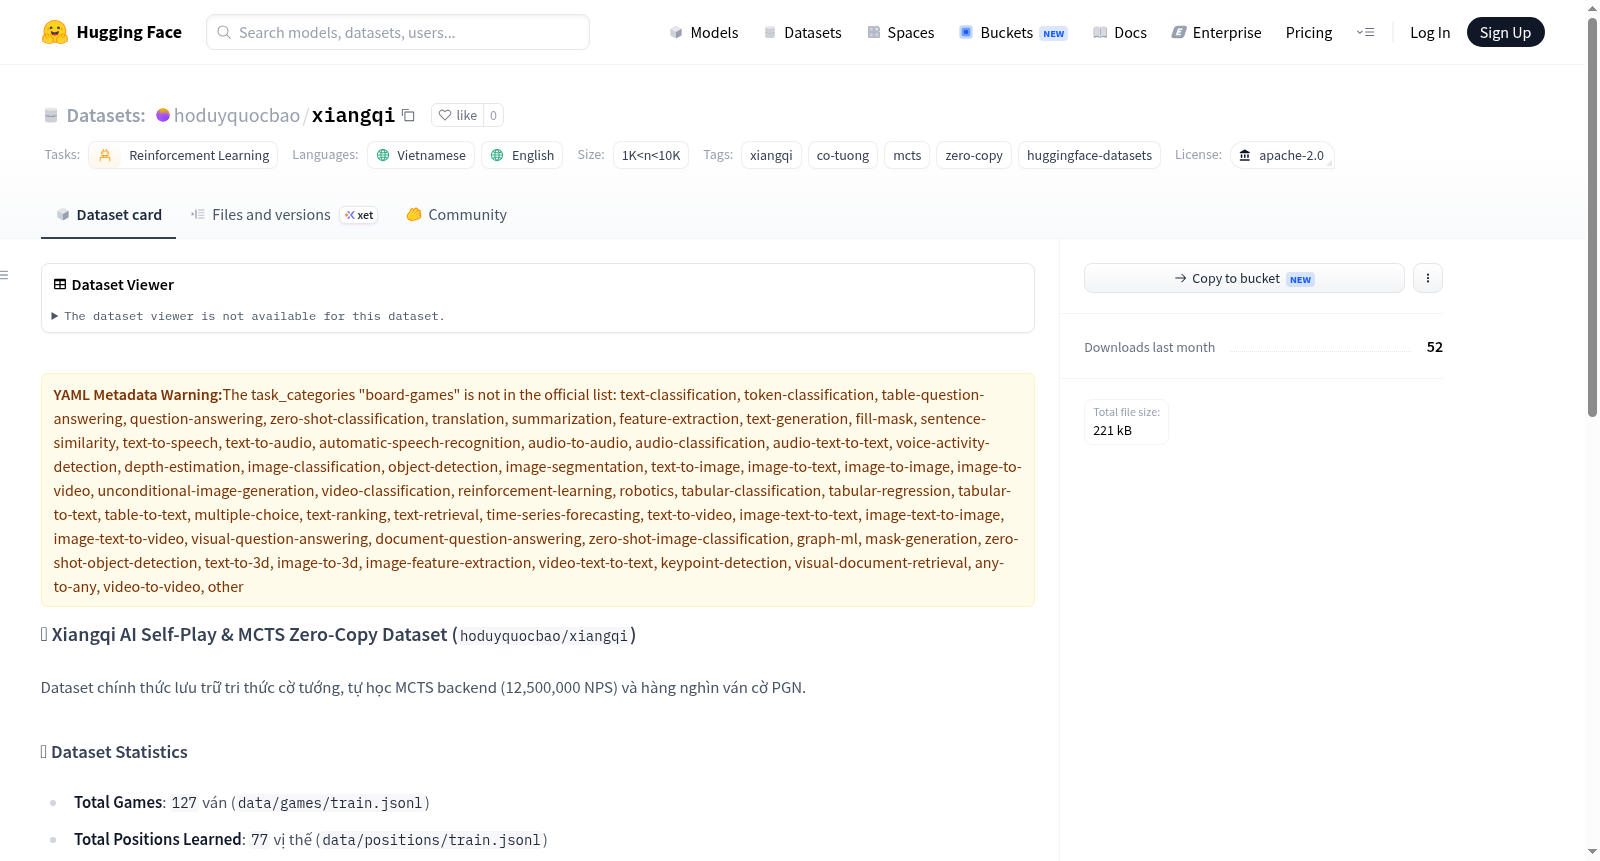Click the data/games/train.jsonl code text
The height and width of the screenshot is (861, 1600).
tap(330, 803)
